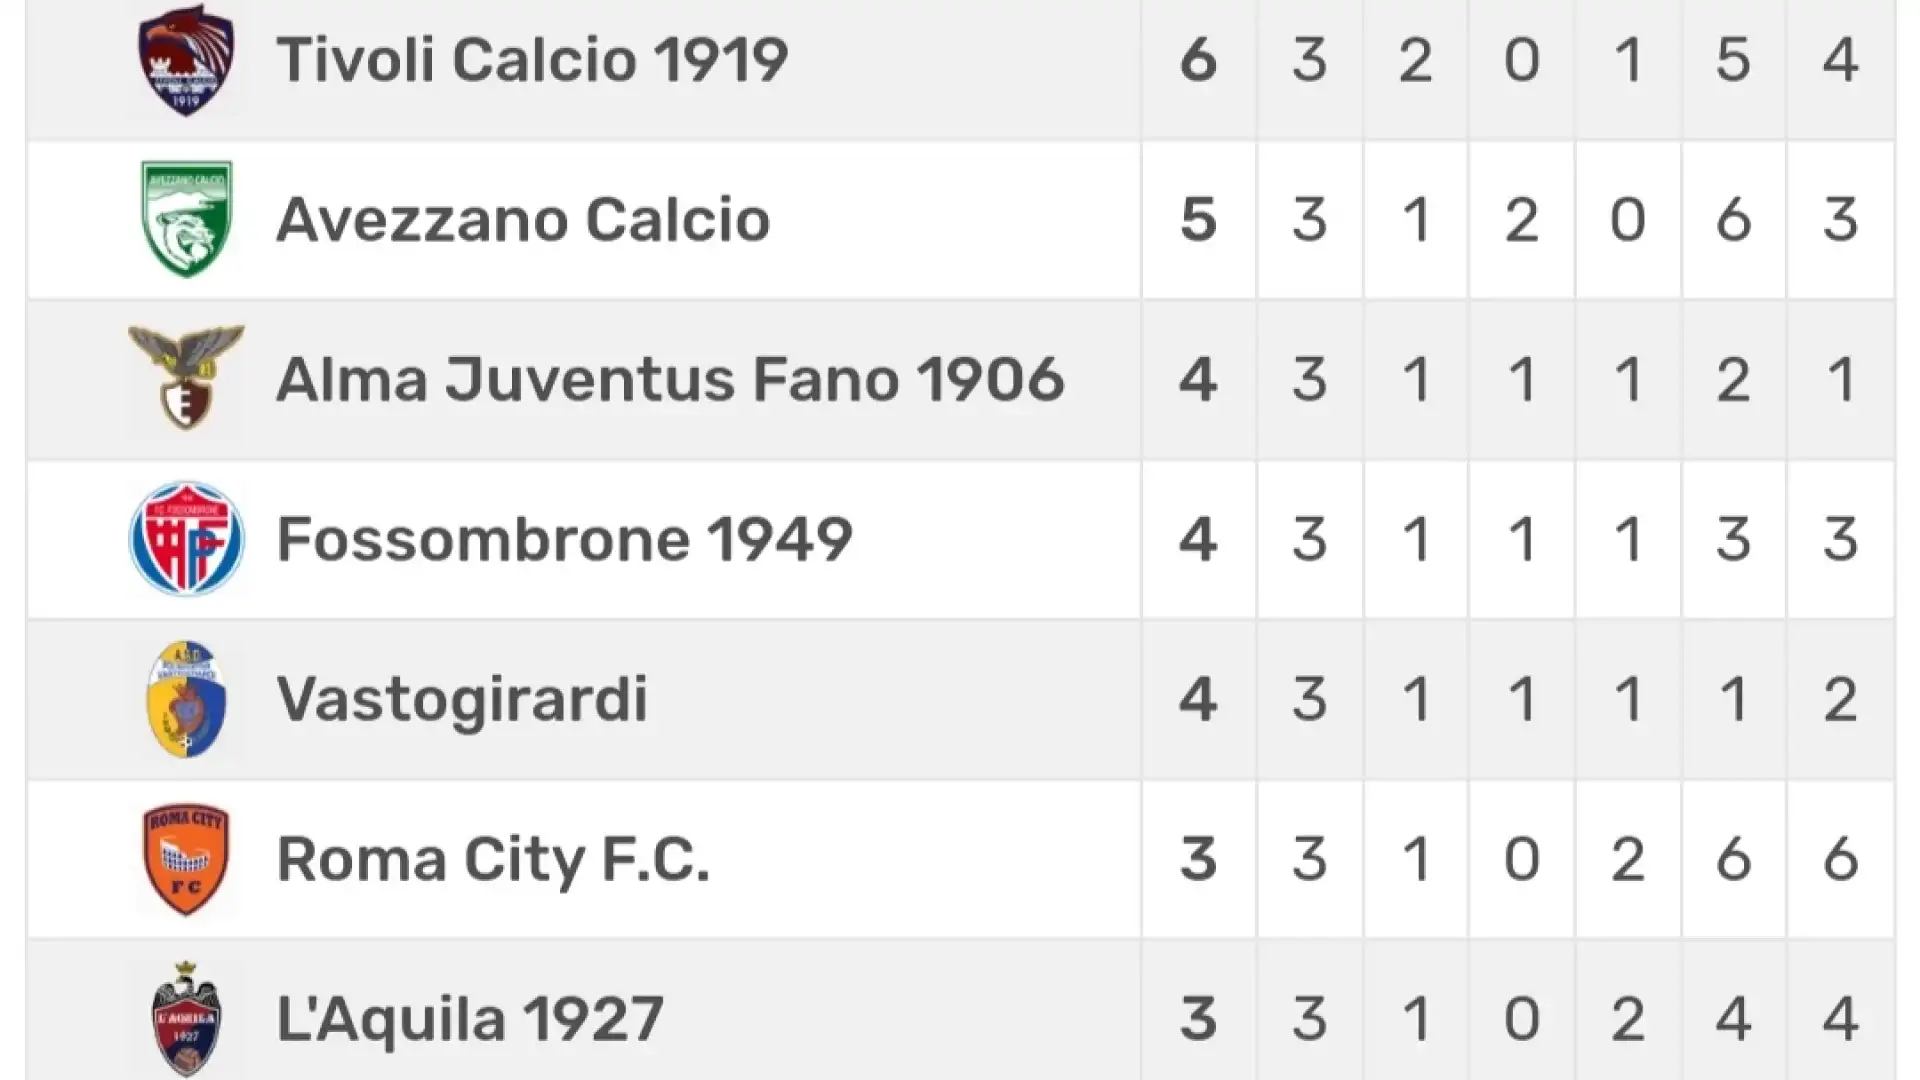The height and width of the screenshot is (1080, 1920).
Task: Click the Avezzano Calcio green wolf crest
Action: coord(186,219)
